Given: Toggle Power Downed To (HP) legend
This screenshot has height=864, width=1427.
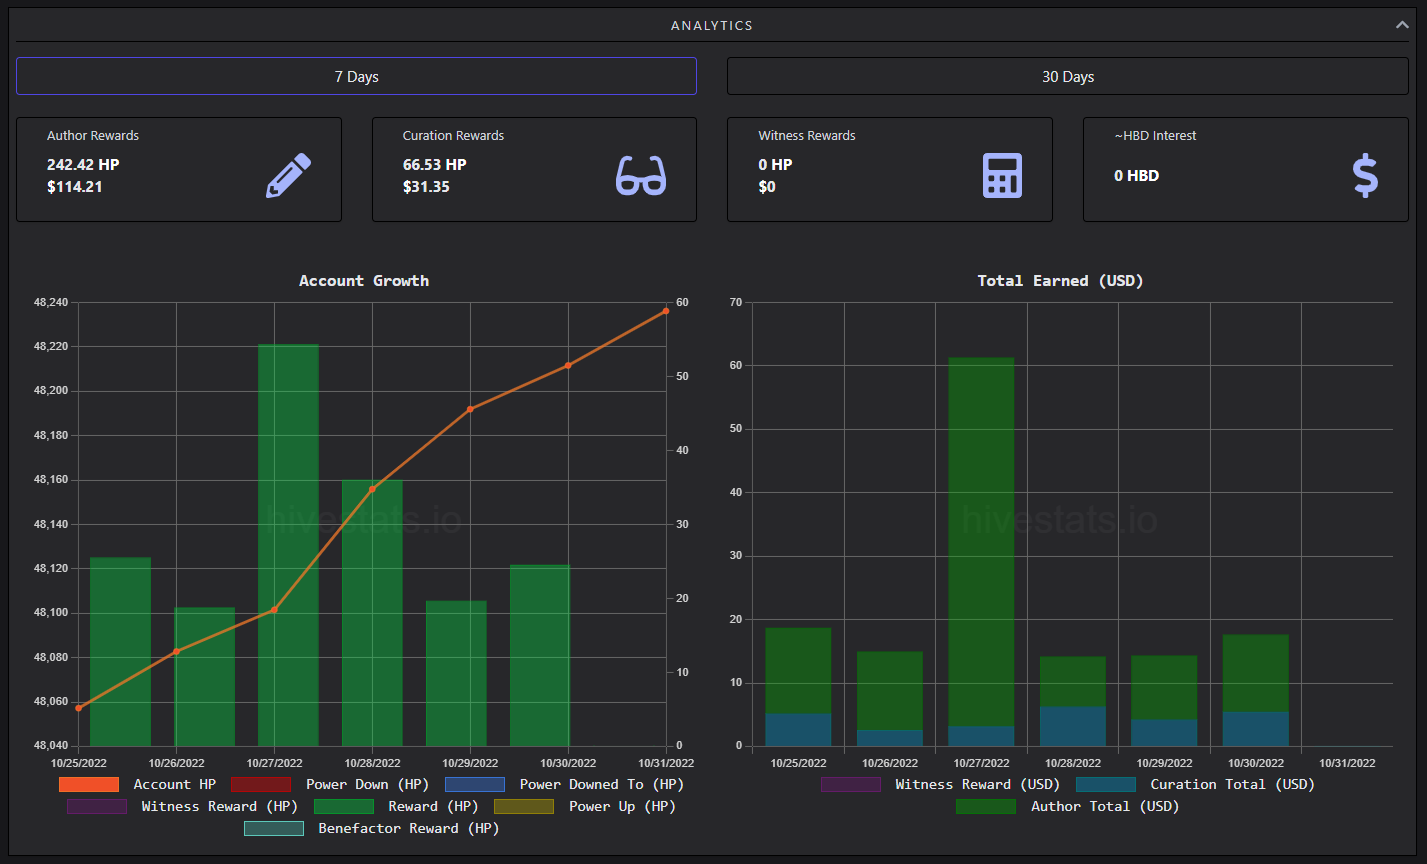Looking at the screenshot, I should click(x=564, y=785).
